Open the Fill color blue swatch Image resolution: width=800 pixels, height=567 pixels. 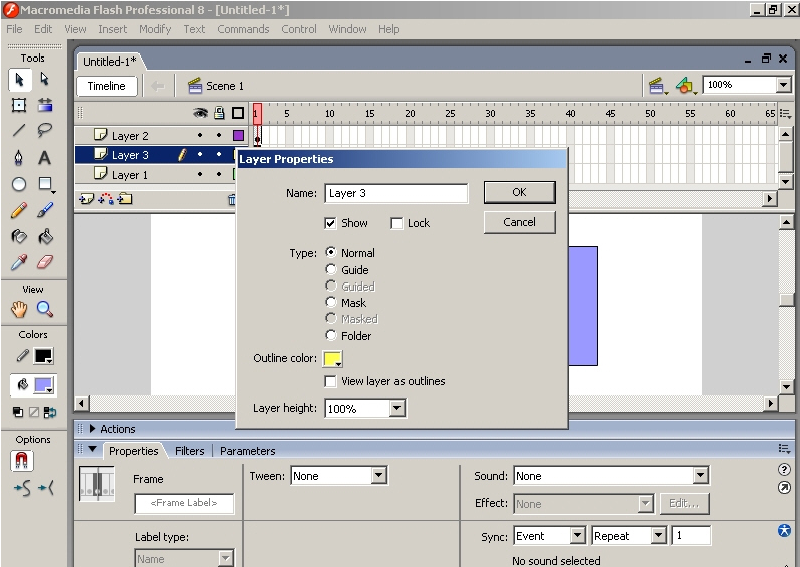tap(43, 385)
